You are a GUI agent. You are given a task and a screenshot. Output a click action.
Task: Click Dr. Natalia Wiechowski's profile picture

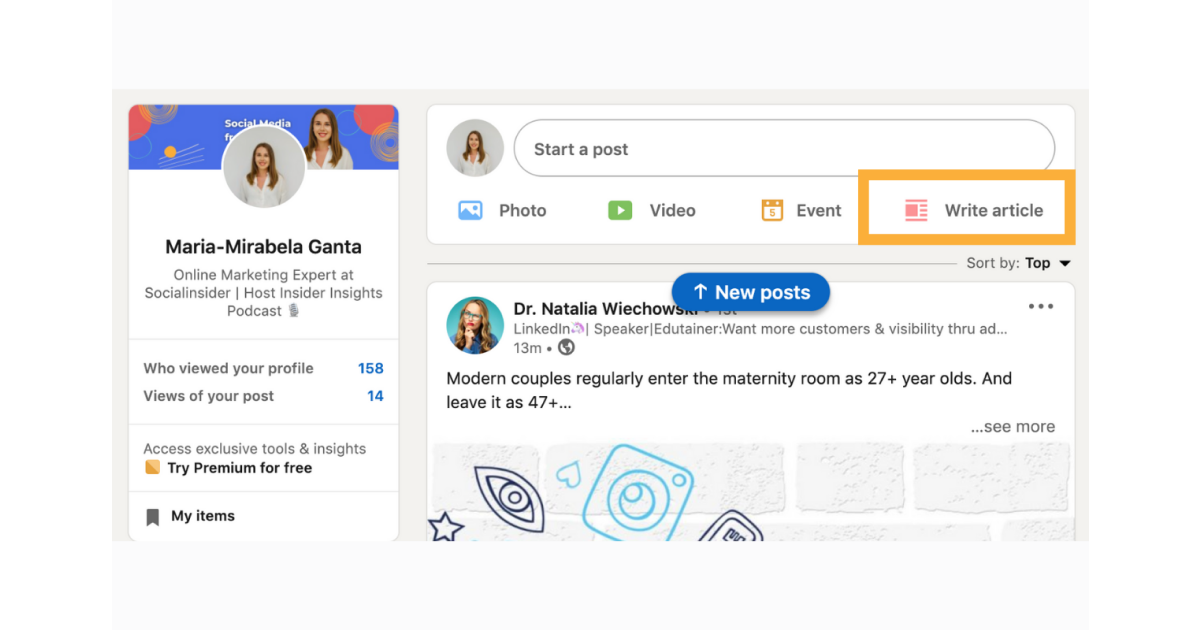475,325
